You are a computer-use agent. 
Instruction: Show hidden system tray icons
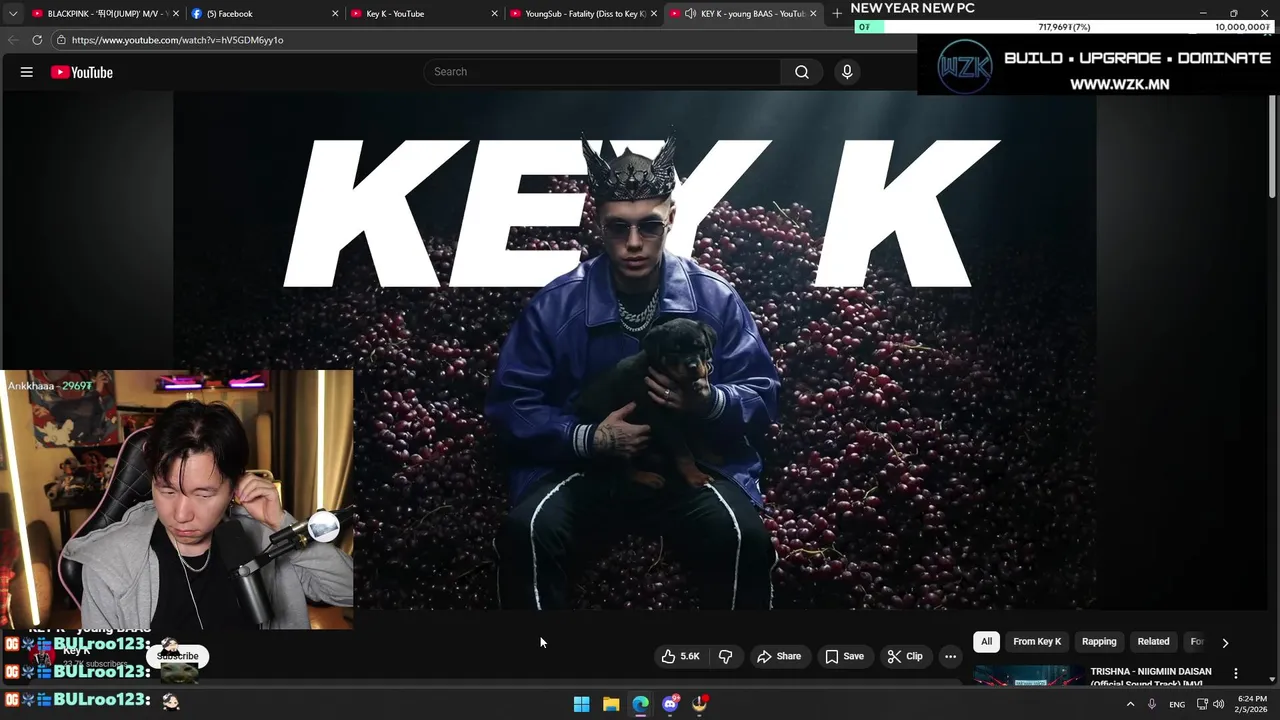point(1131,704)
